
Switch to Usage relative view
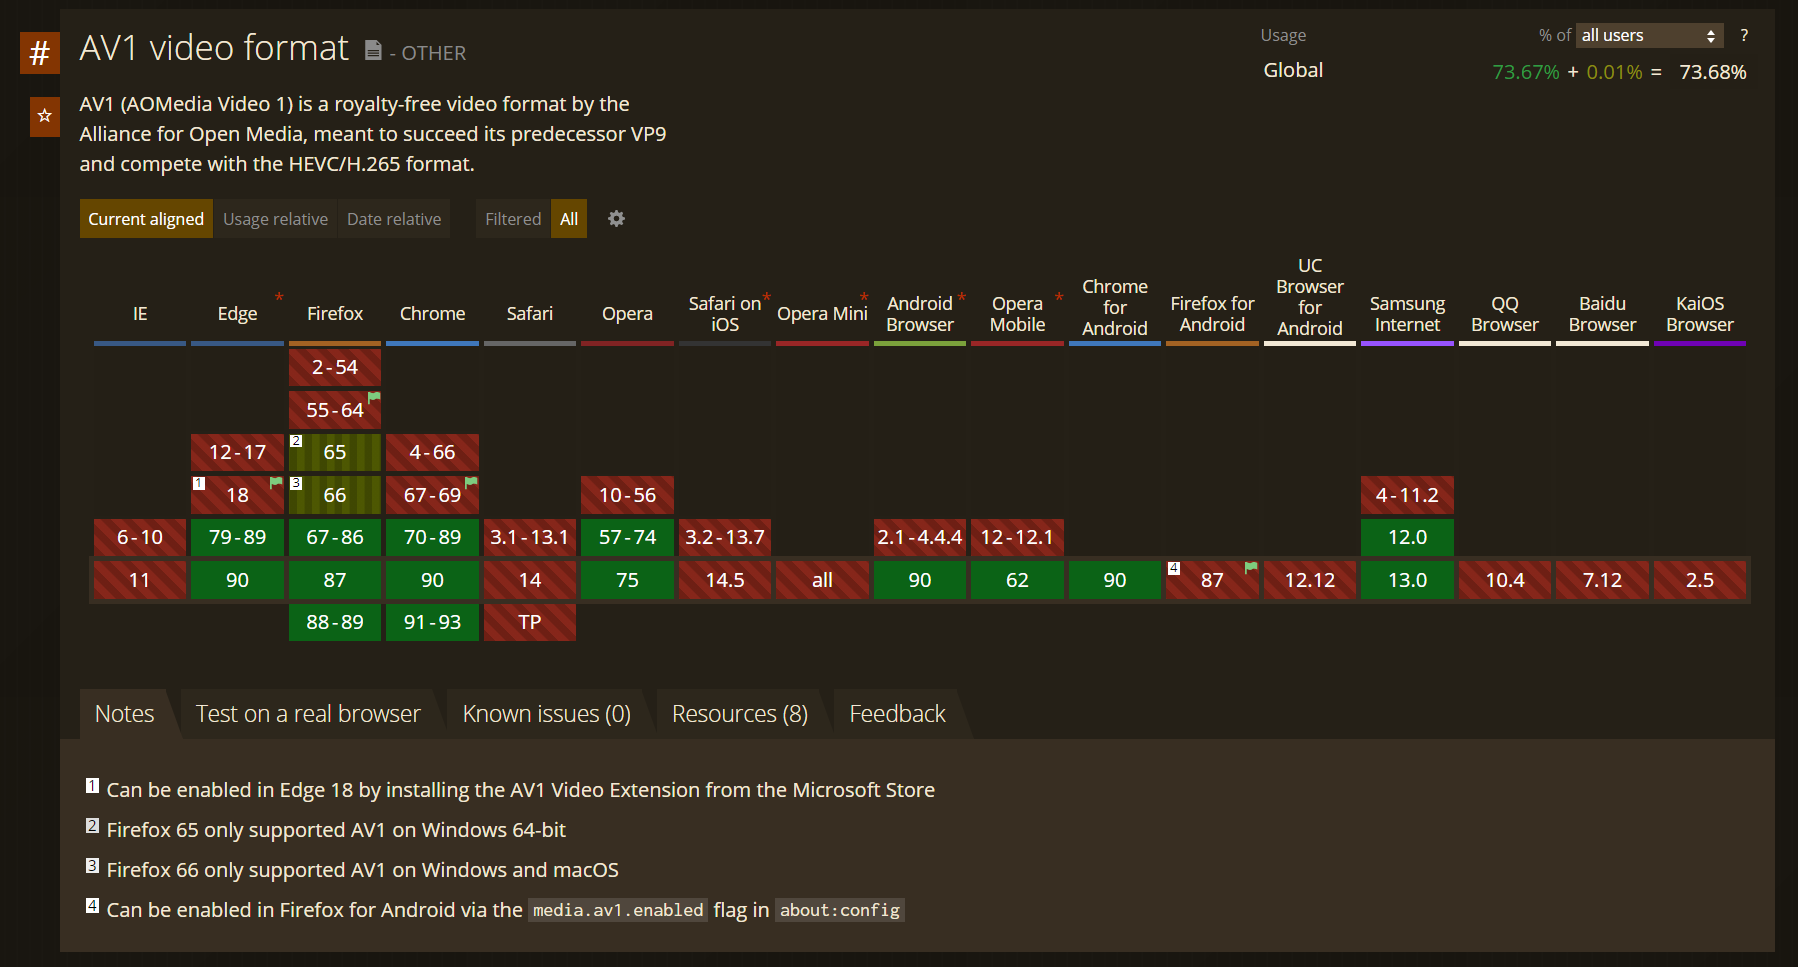tap(275, 219)
